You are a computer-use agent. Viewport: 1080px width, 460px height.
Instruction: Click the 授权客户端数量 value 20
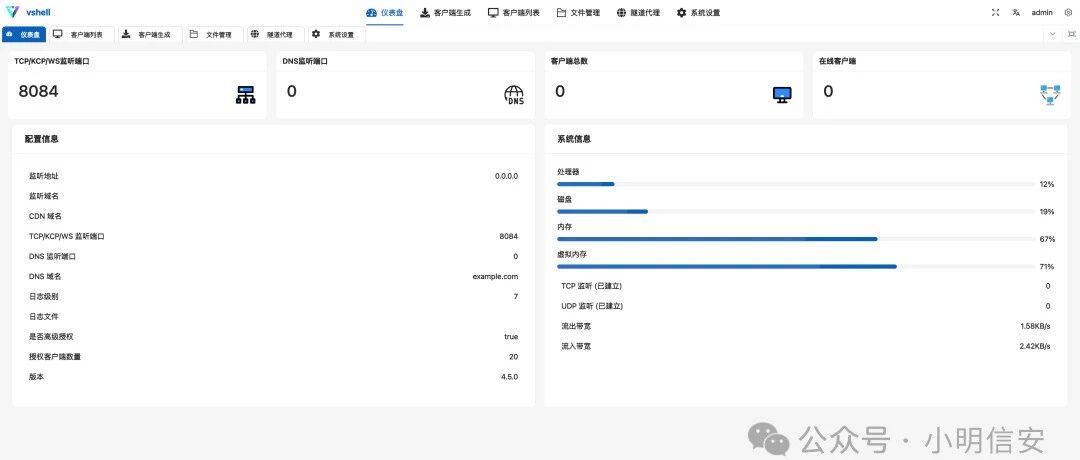514,357
